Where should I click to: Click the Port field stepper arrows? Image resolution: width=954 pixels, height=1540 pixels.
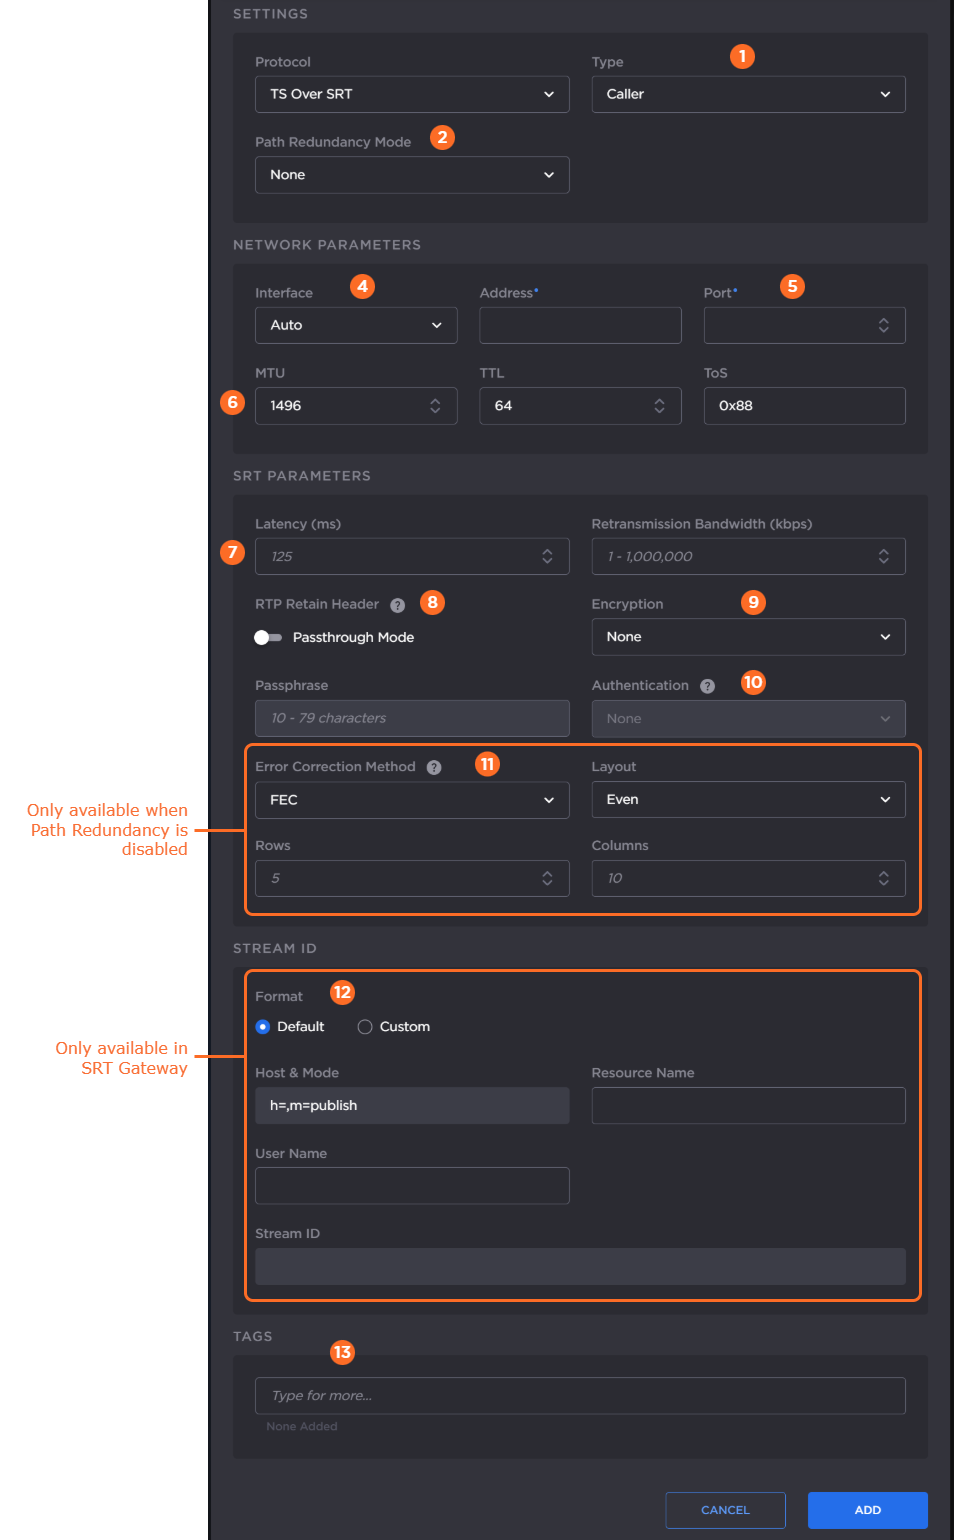coord(883,325)
